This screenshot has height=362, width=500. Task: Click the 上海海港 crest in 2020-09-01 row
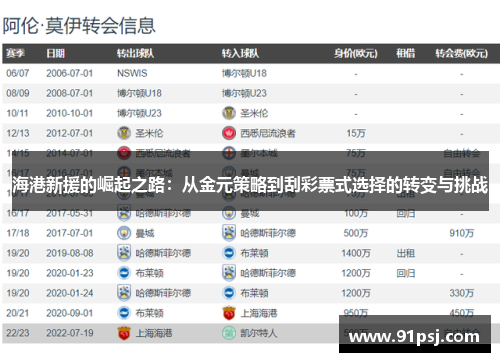229,313
